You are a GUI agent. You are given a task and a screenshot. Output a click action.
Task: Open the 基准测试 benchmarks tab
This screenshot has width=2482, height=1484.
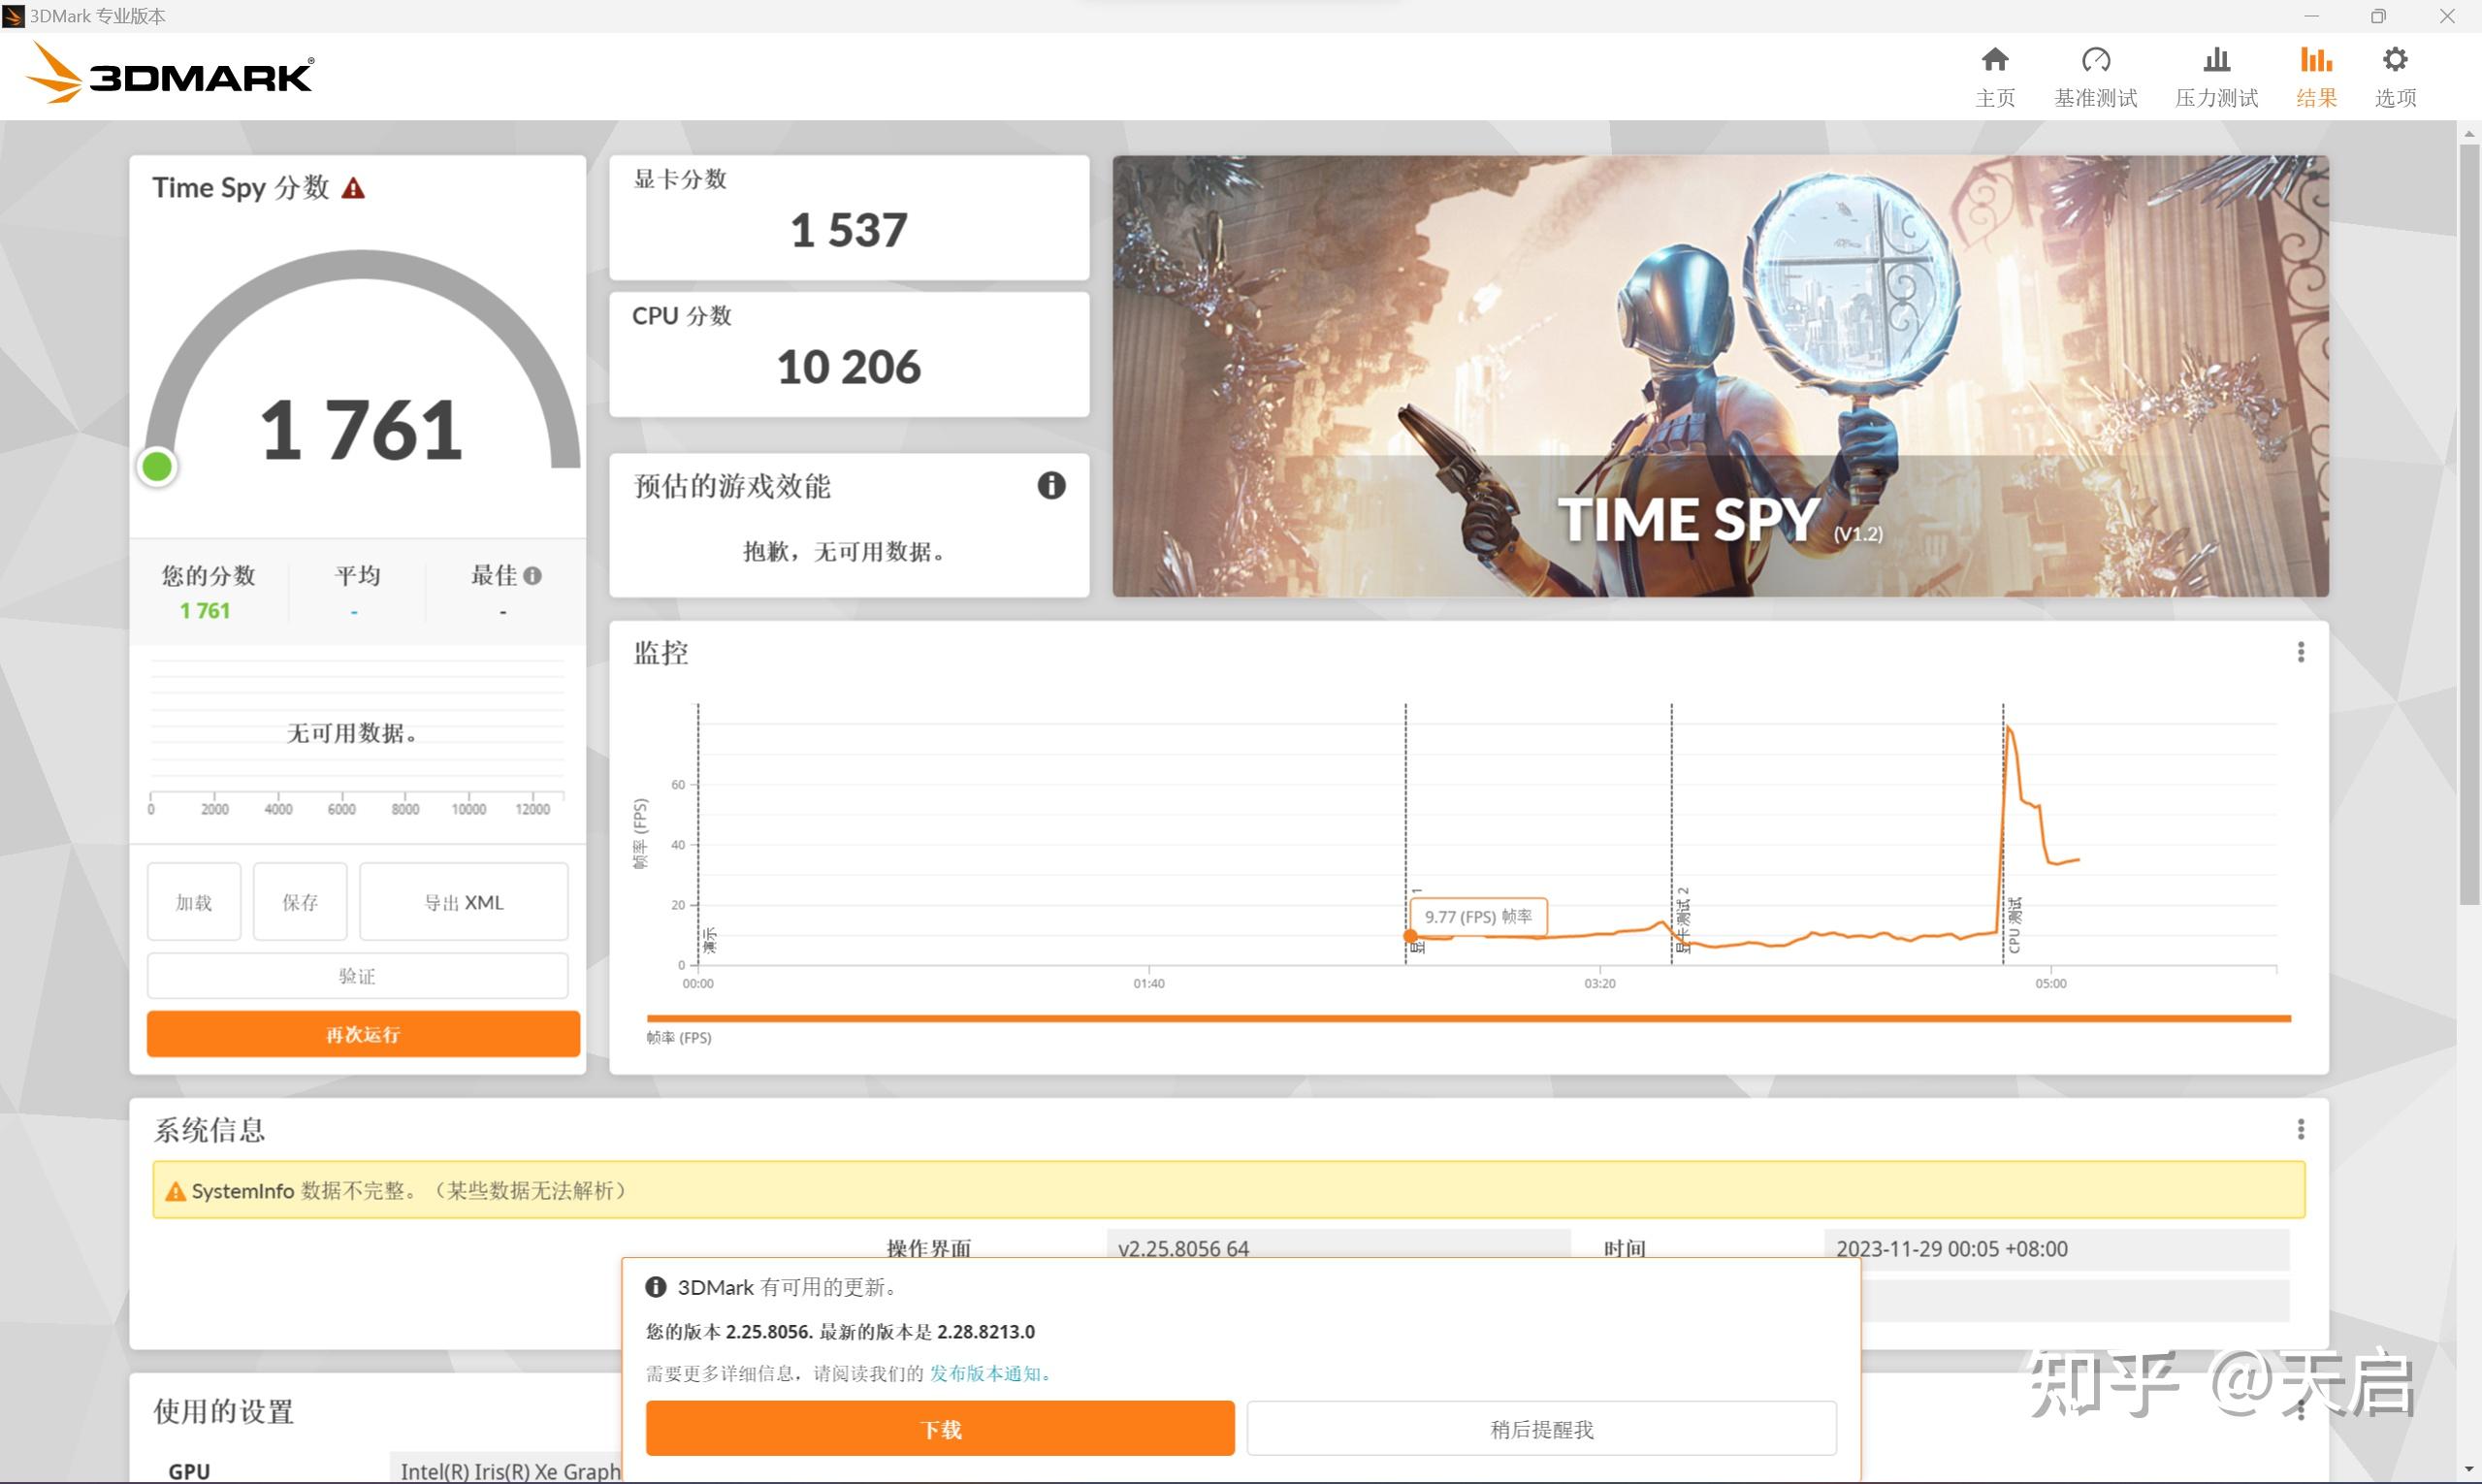pos(2095,77)
